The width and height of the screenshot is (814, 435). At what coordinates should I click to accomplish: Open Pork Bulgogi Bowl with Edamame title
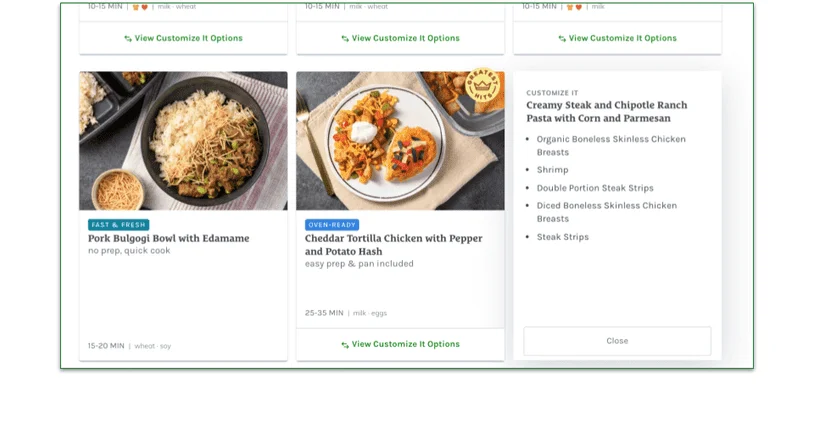tap(169, 238)
